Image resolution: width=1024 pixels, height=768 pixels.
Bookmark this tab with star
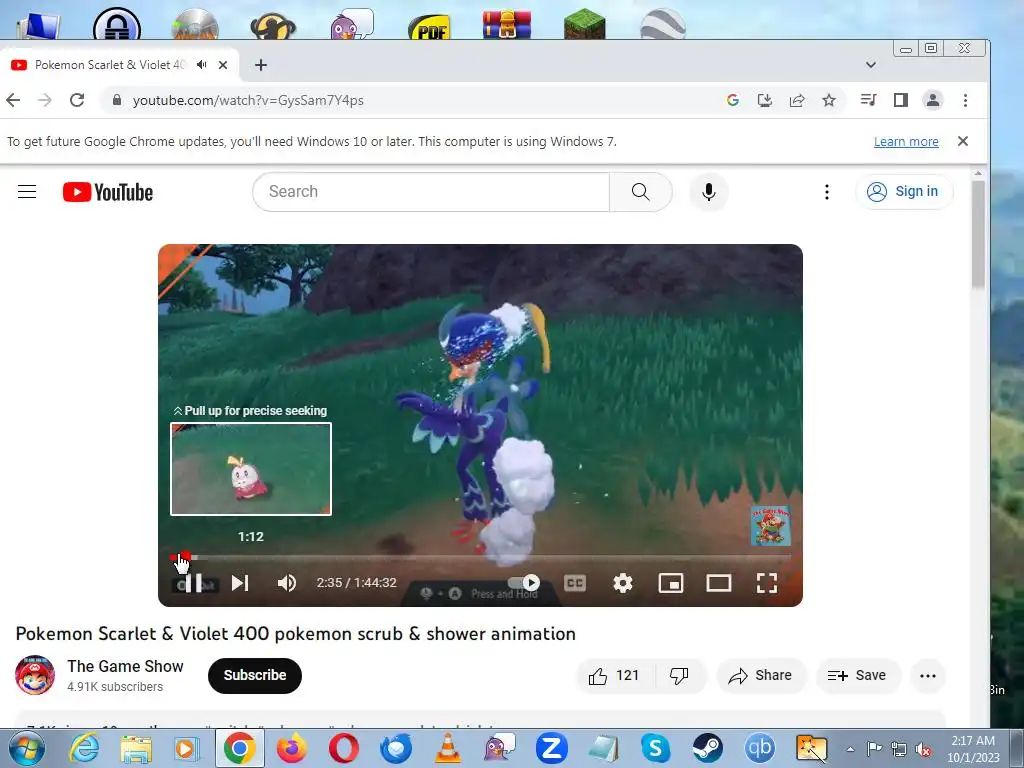tap(829, 100)
